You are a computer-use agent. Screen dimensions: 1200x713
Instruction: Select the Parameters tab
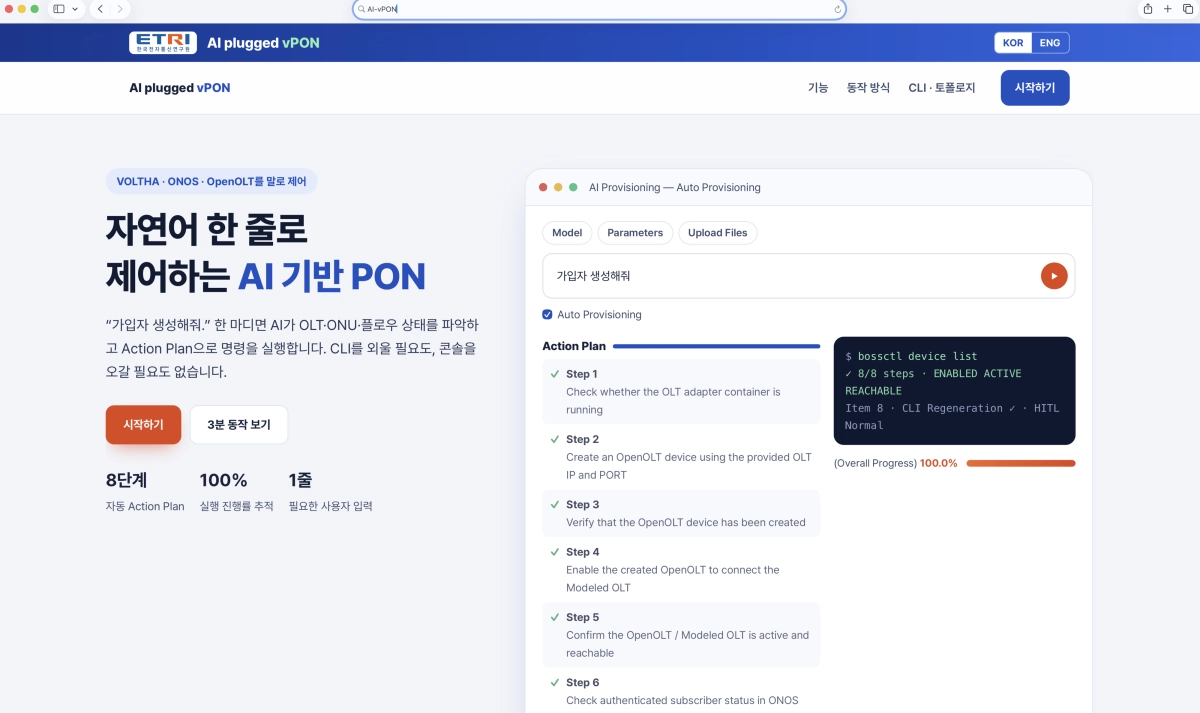pos(635,233)
